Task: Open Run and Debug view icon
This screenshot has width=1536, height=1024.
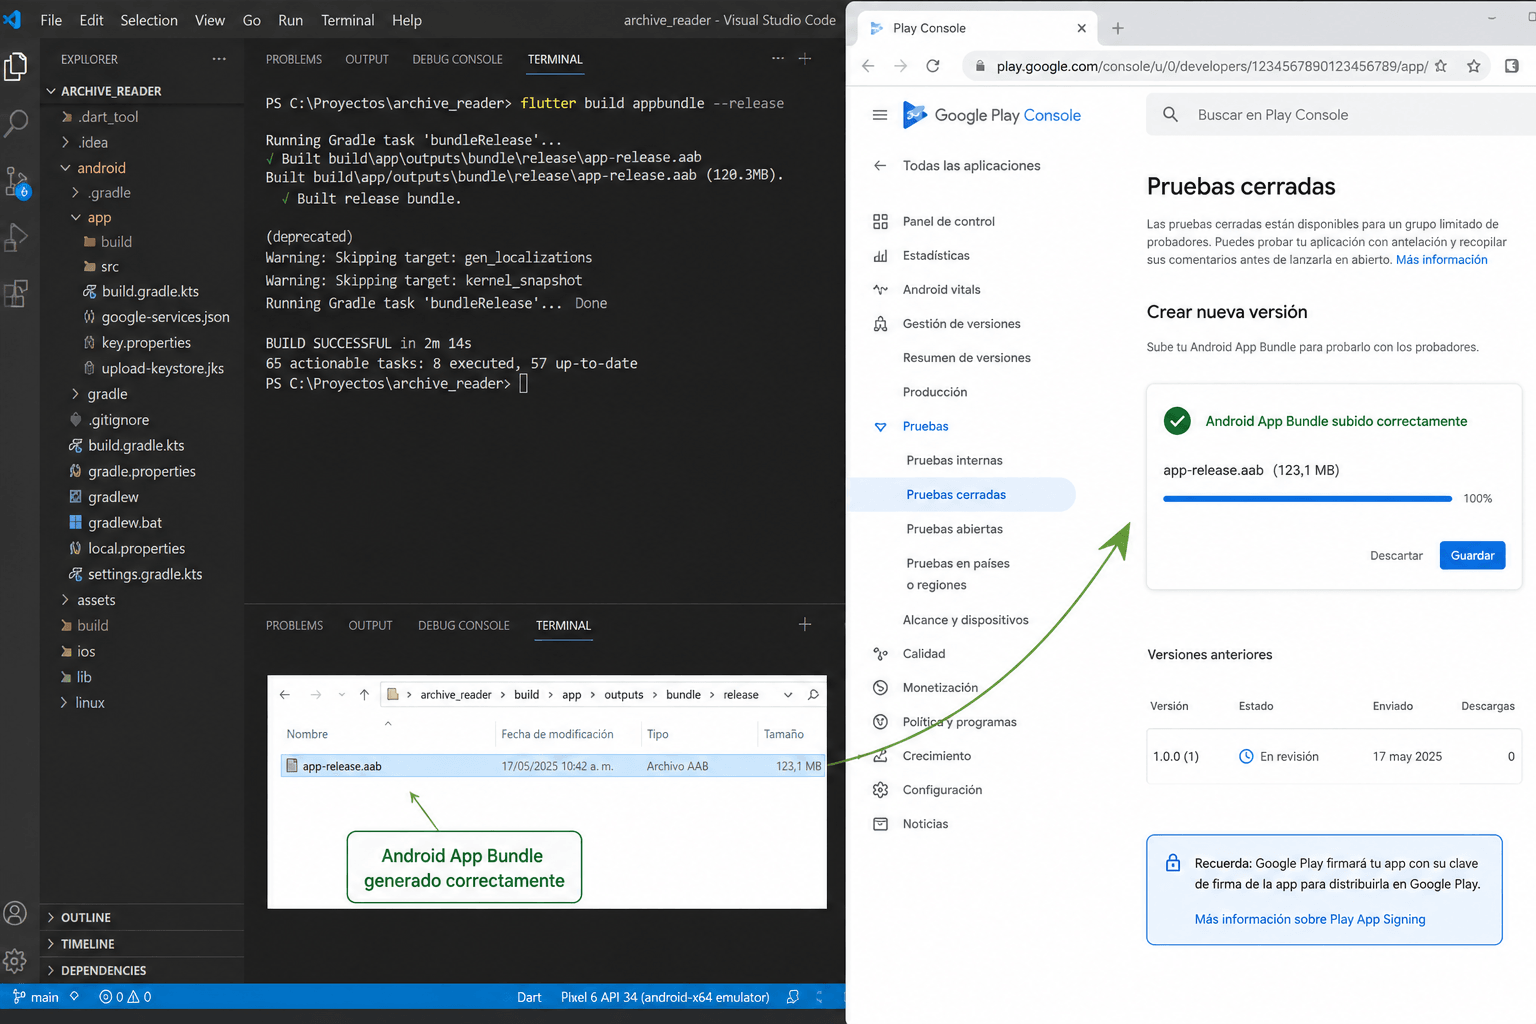Action: (16, 238)
